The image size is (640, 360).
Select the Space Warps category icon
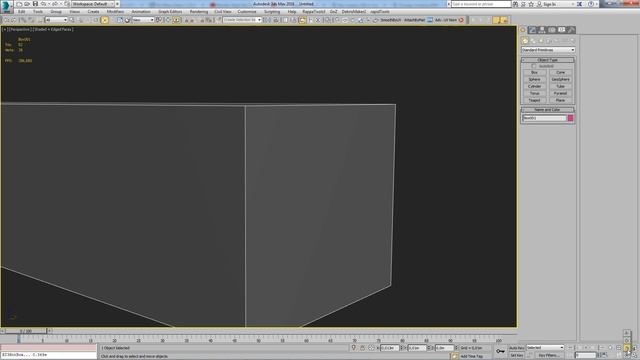click(564, 41)
